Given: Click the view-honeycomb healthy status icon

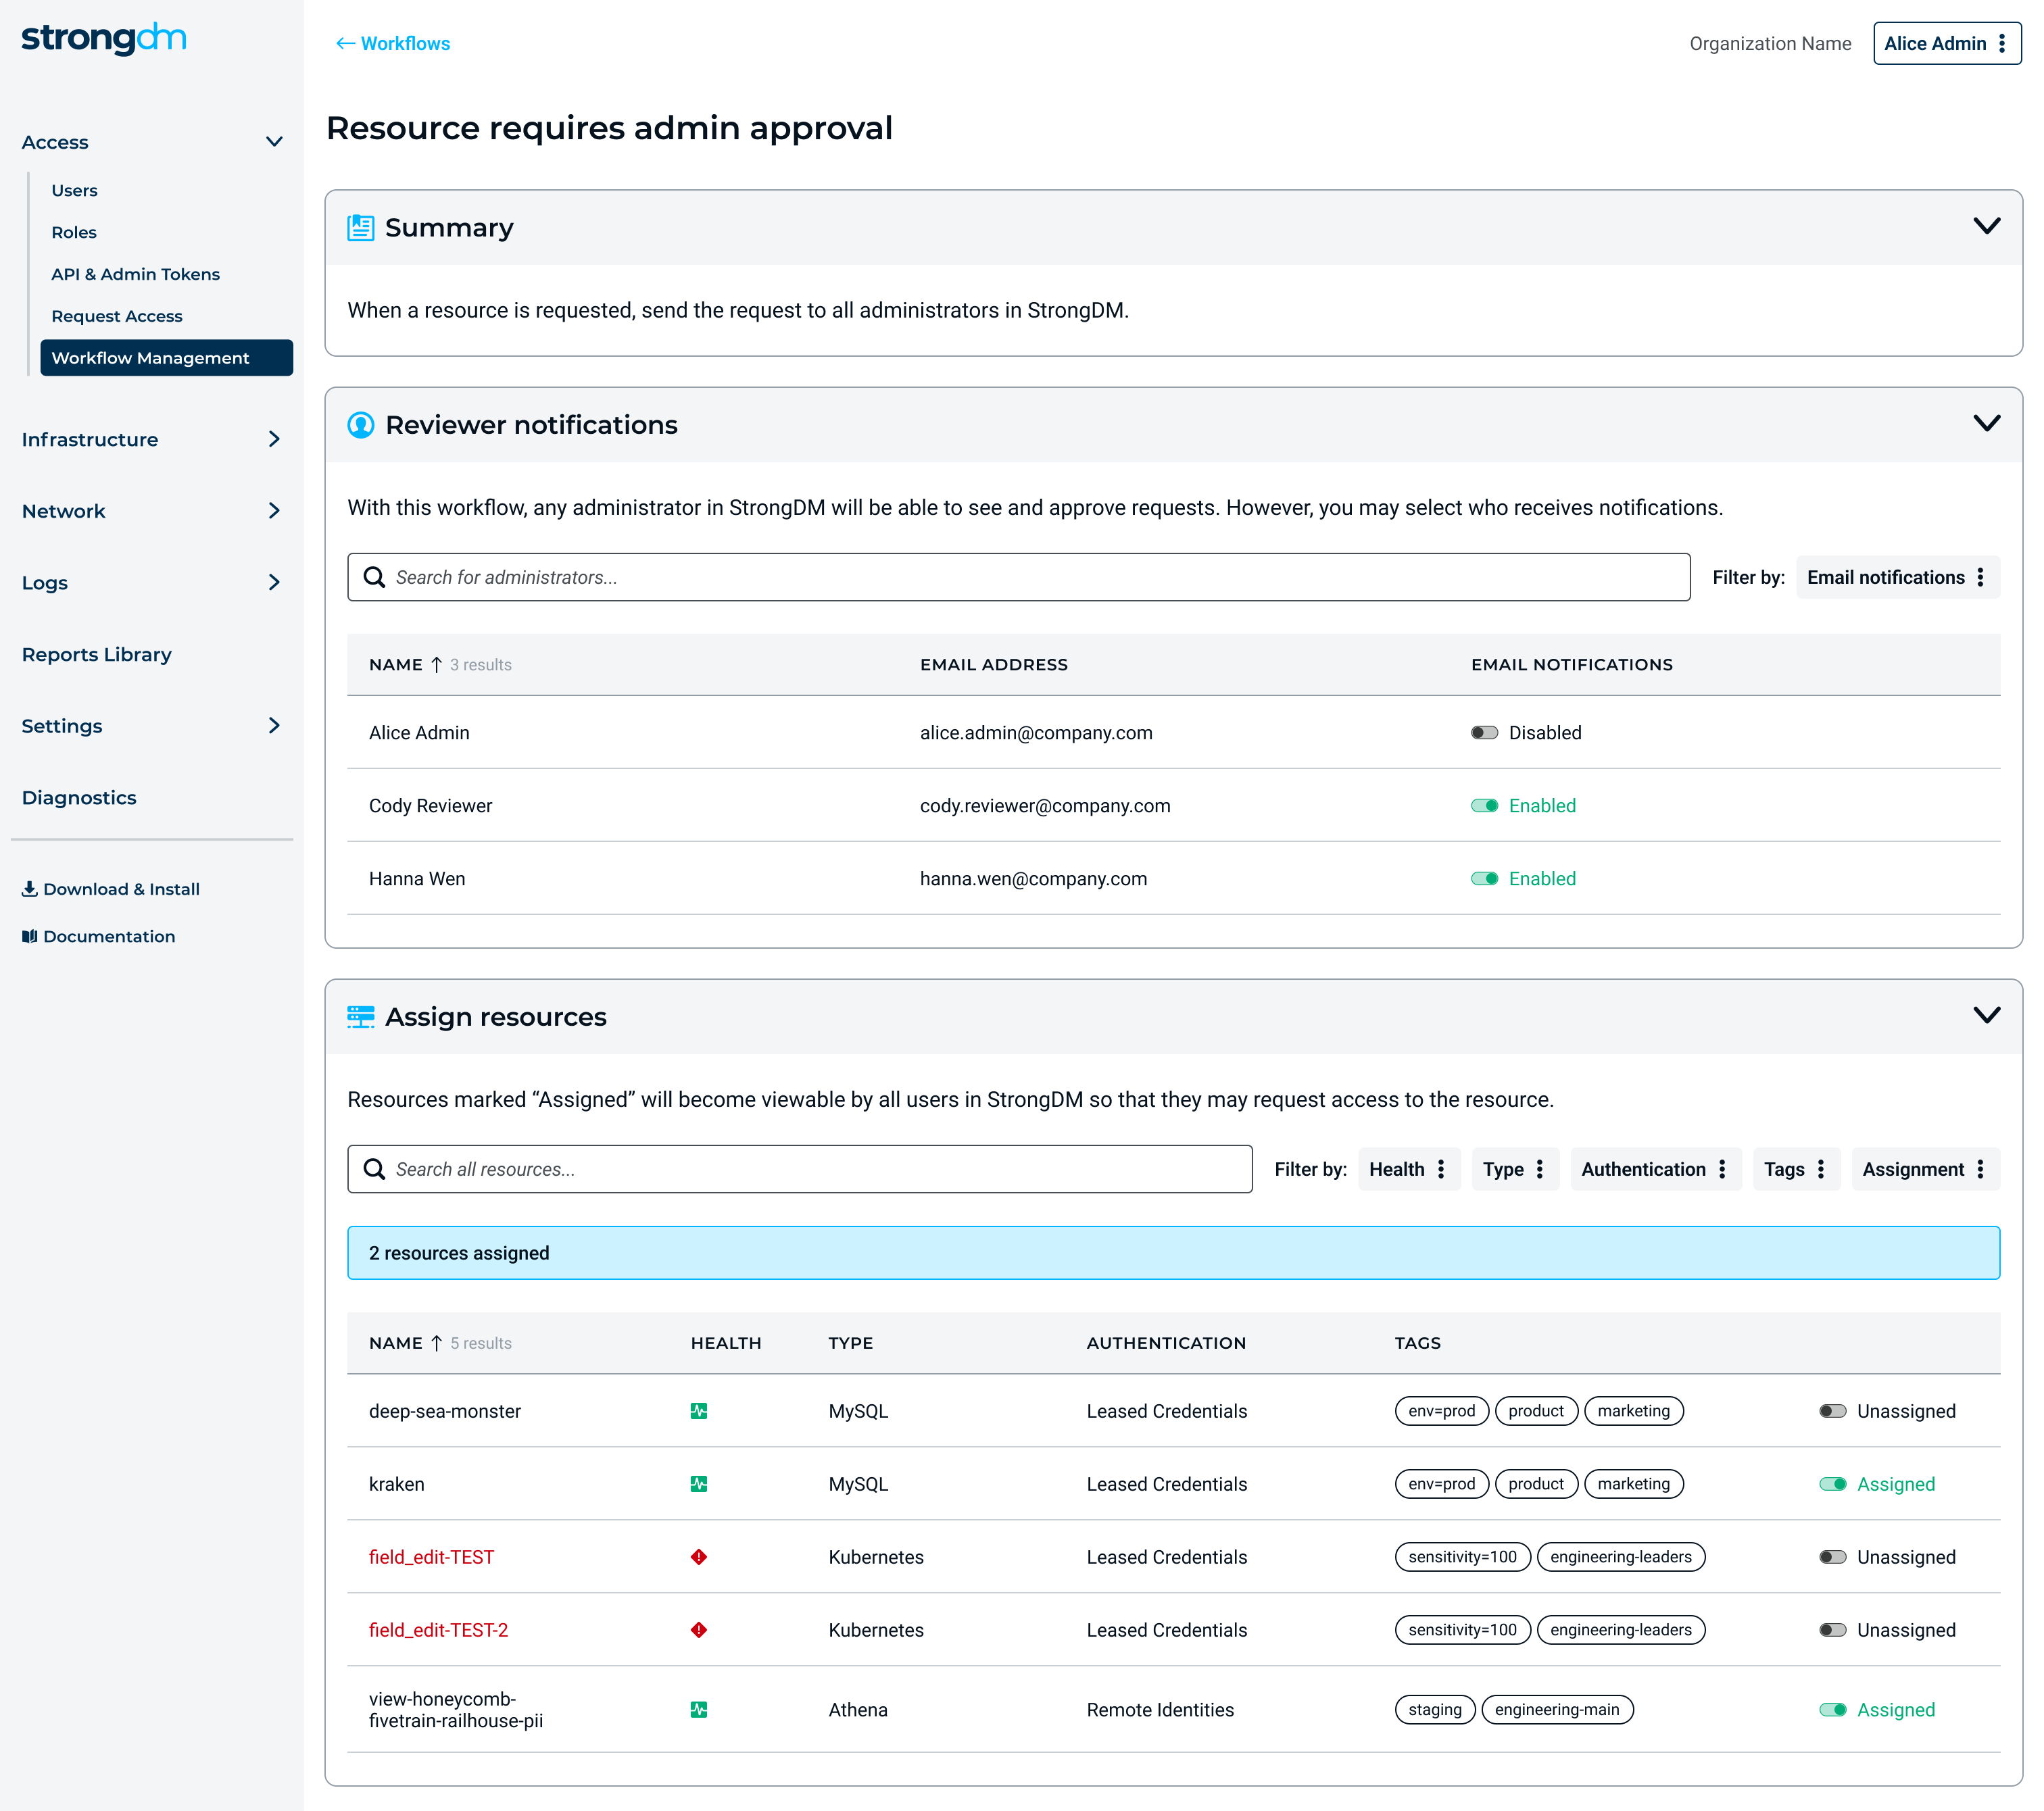Looking at the screenshot, I should pos(699,1710).
